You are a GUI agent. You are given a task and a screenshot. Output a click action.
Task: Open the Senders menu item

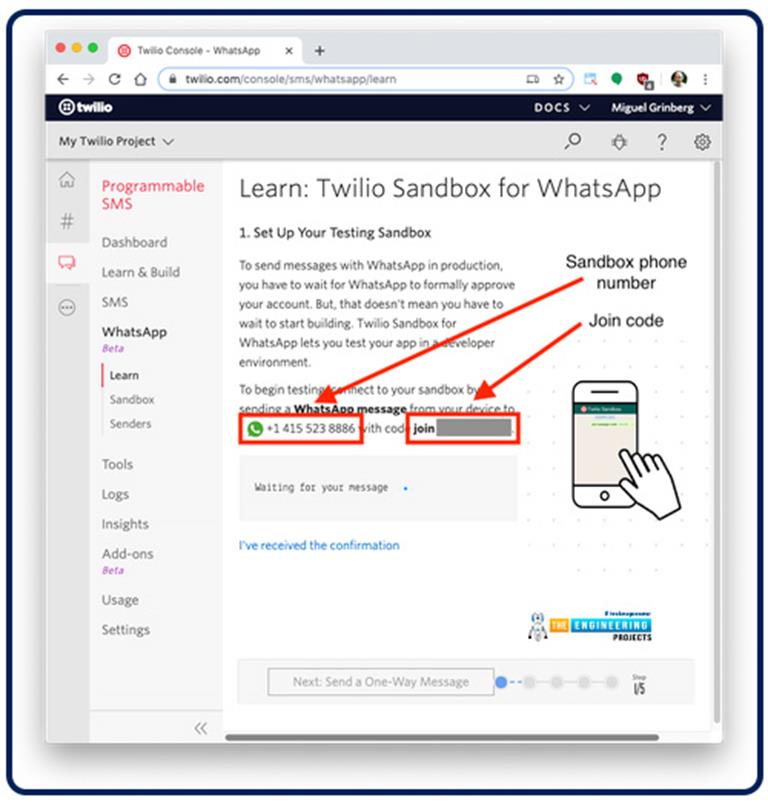(x=130, y=424)
